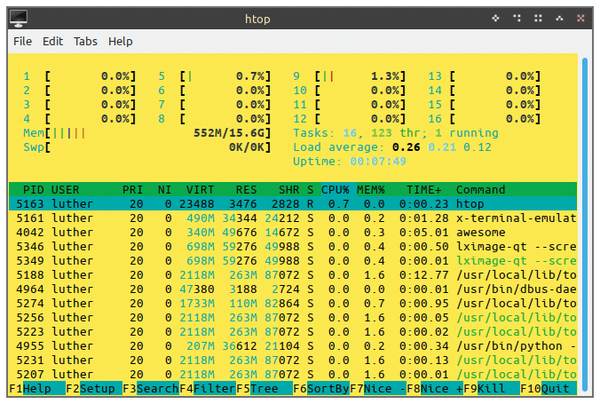This screenshot has height=404, width=600.
Task: Sort by CPU% column header
Action: (x=335, y=189)
